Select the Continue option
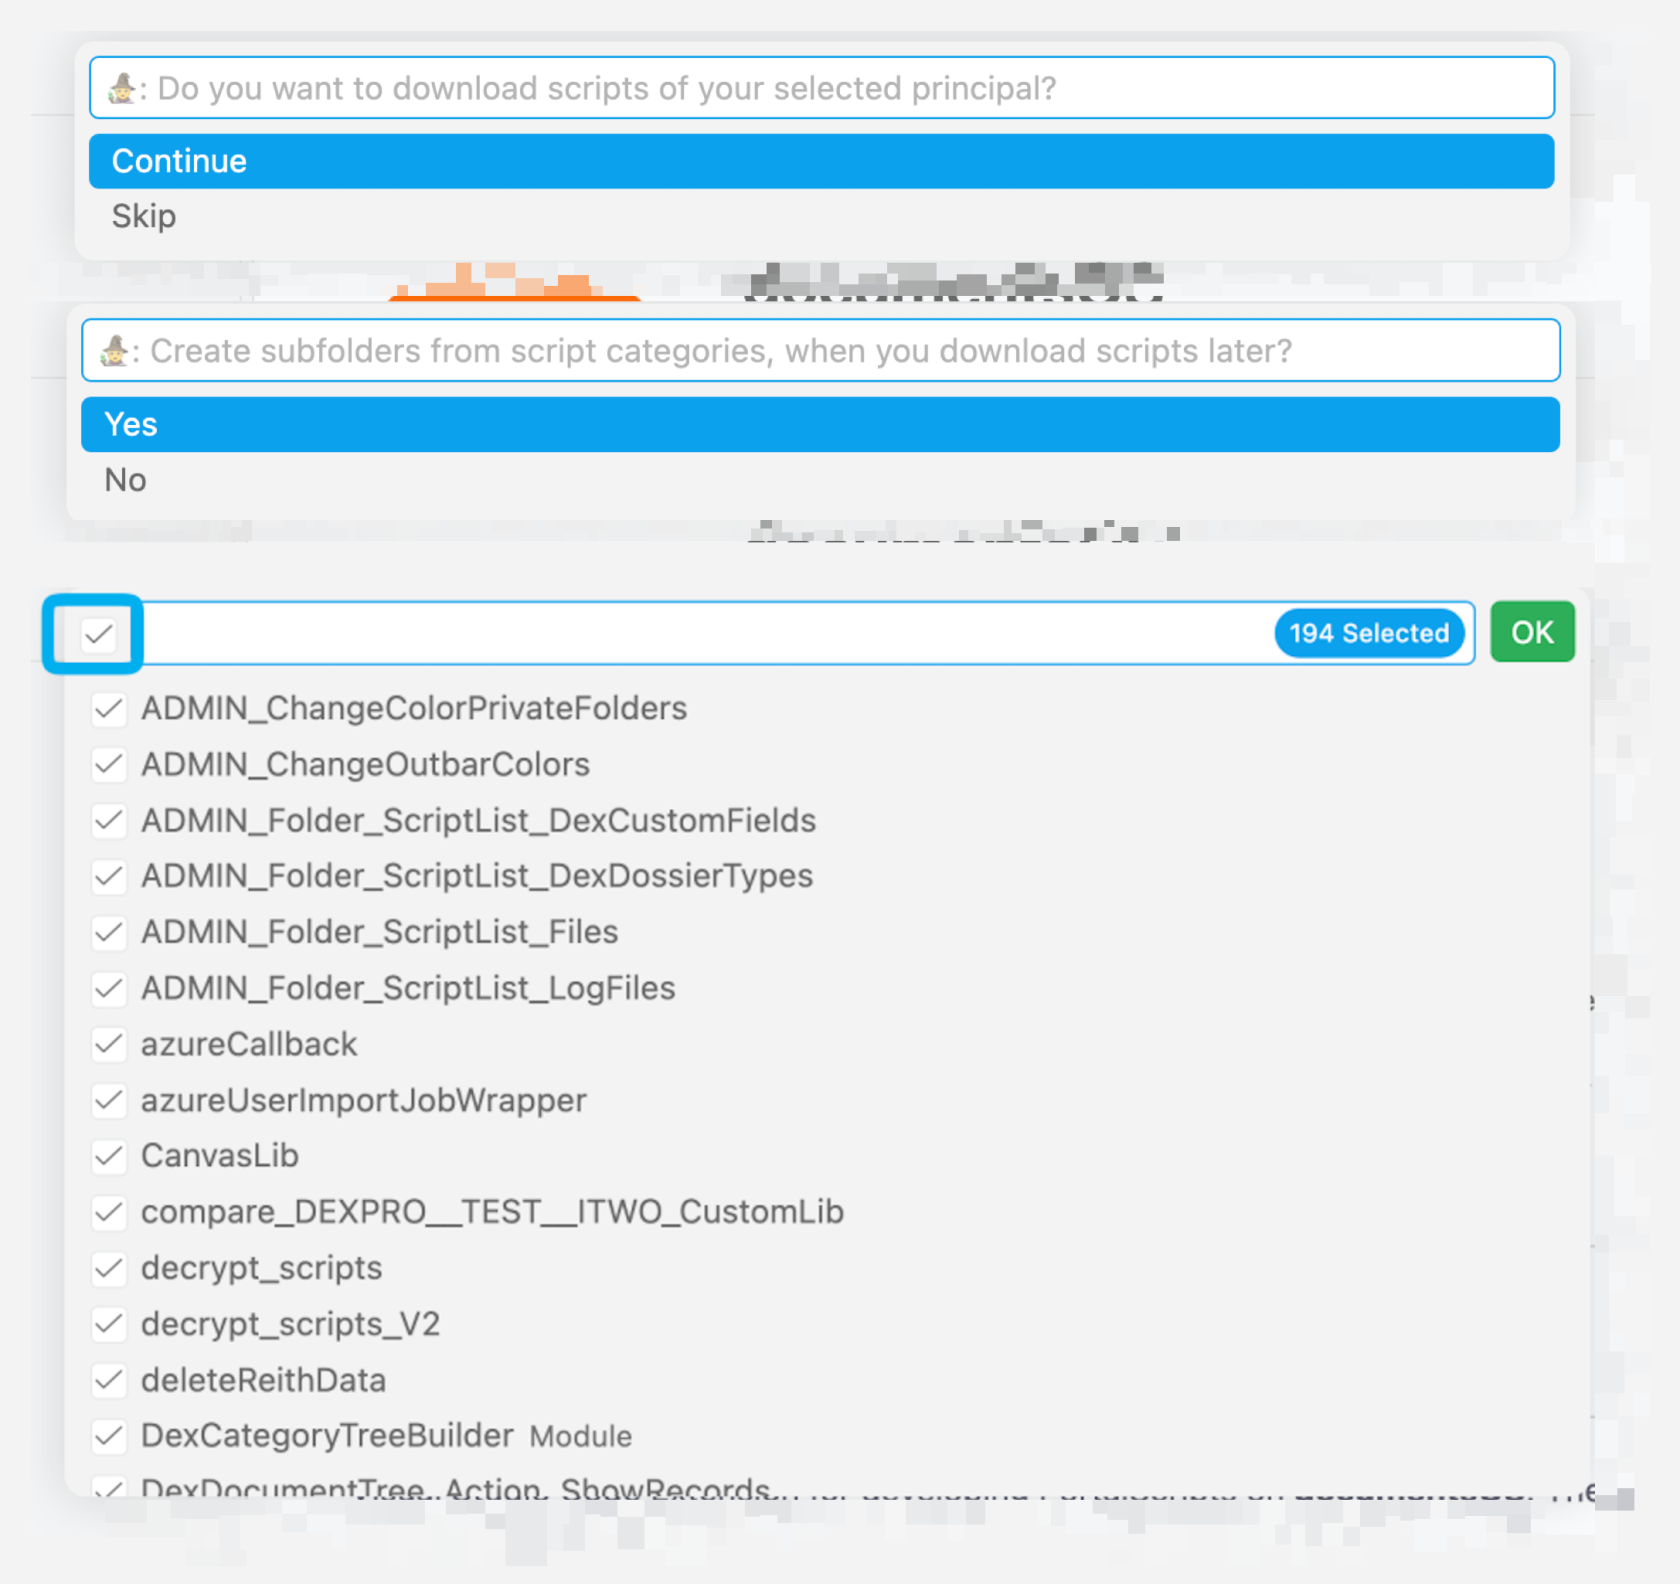1680x1584 pixels. [x=821, y=161]
